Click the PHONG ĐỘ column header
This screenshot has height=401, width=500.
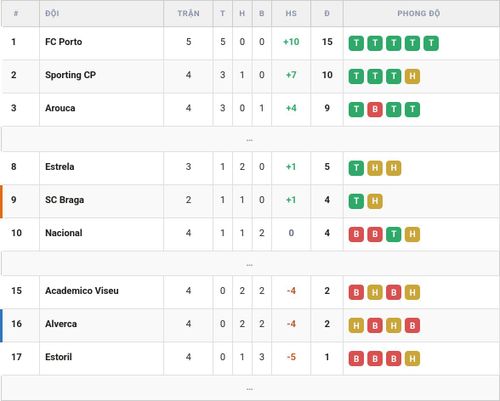pyautogui.click(x=419, y=13)
